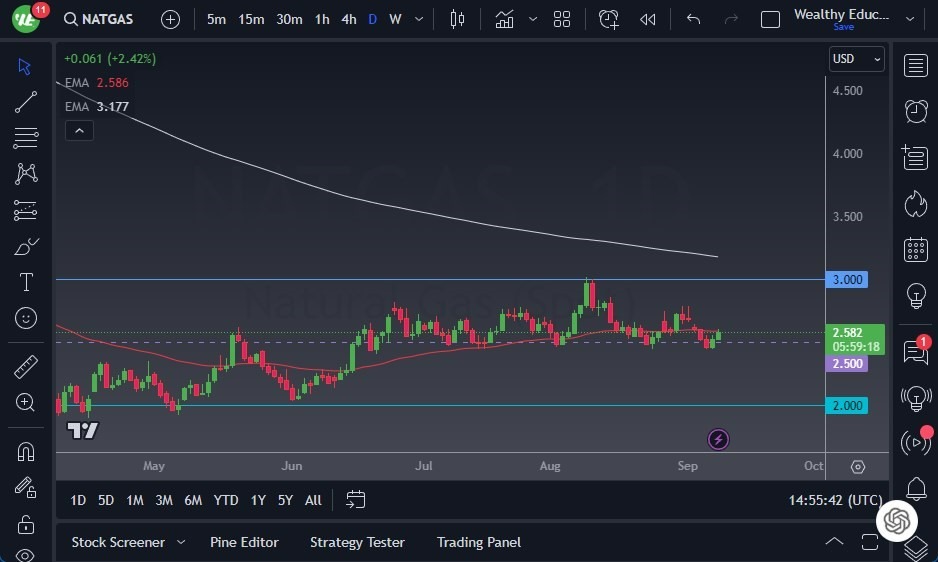Image resolution: width=938 pixels, height=562 pixels.
Task: Toggle magnet mode for drawings
Action: point(26,452)
